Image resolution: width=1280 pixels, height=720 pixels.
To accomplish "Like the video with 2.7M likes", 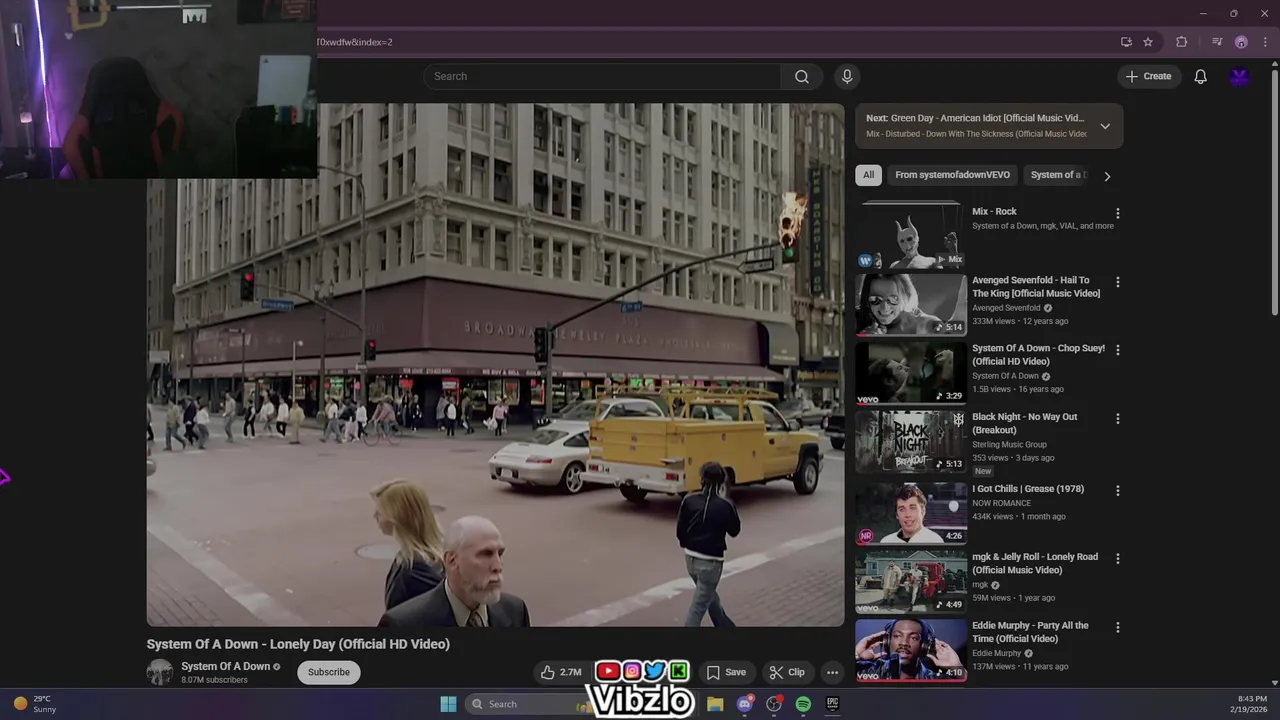I will click(561, 672).
